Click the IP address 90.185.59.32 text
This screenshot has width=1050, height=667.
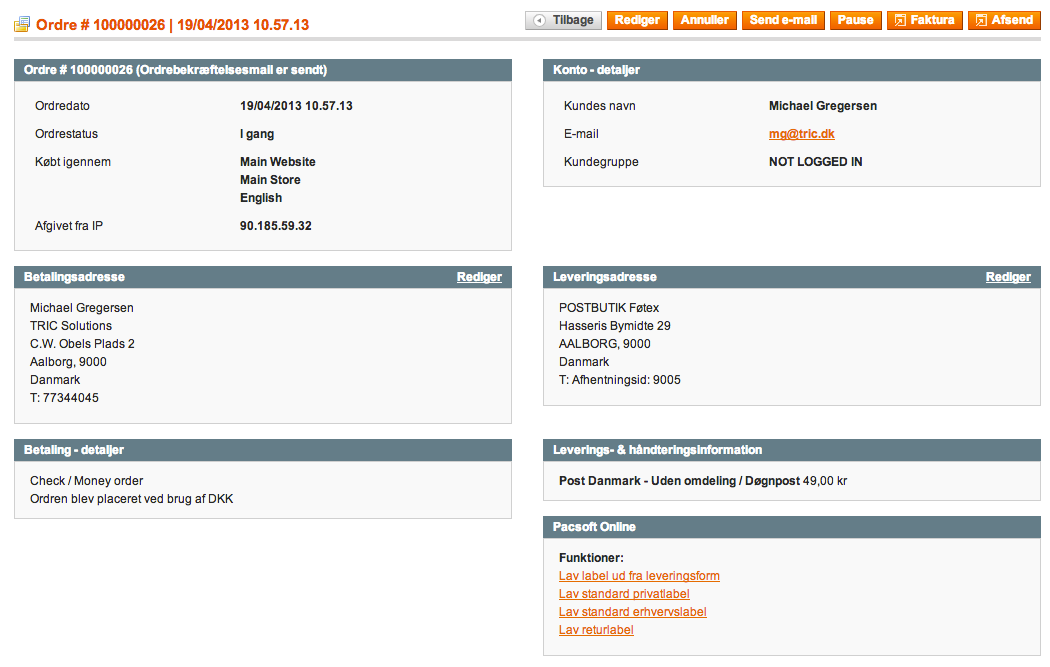(x=276, y=226)
